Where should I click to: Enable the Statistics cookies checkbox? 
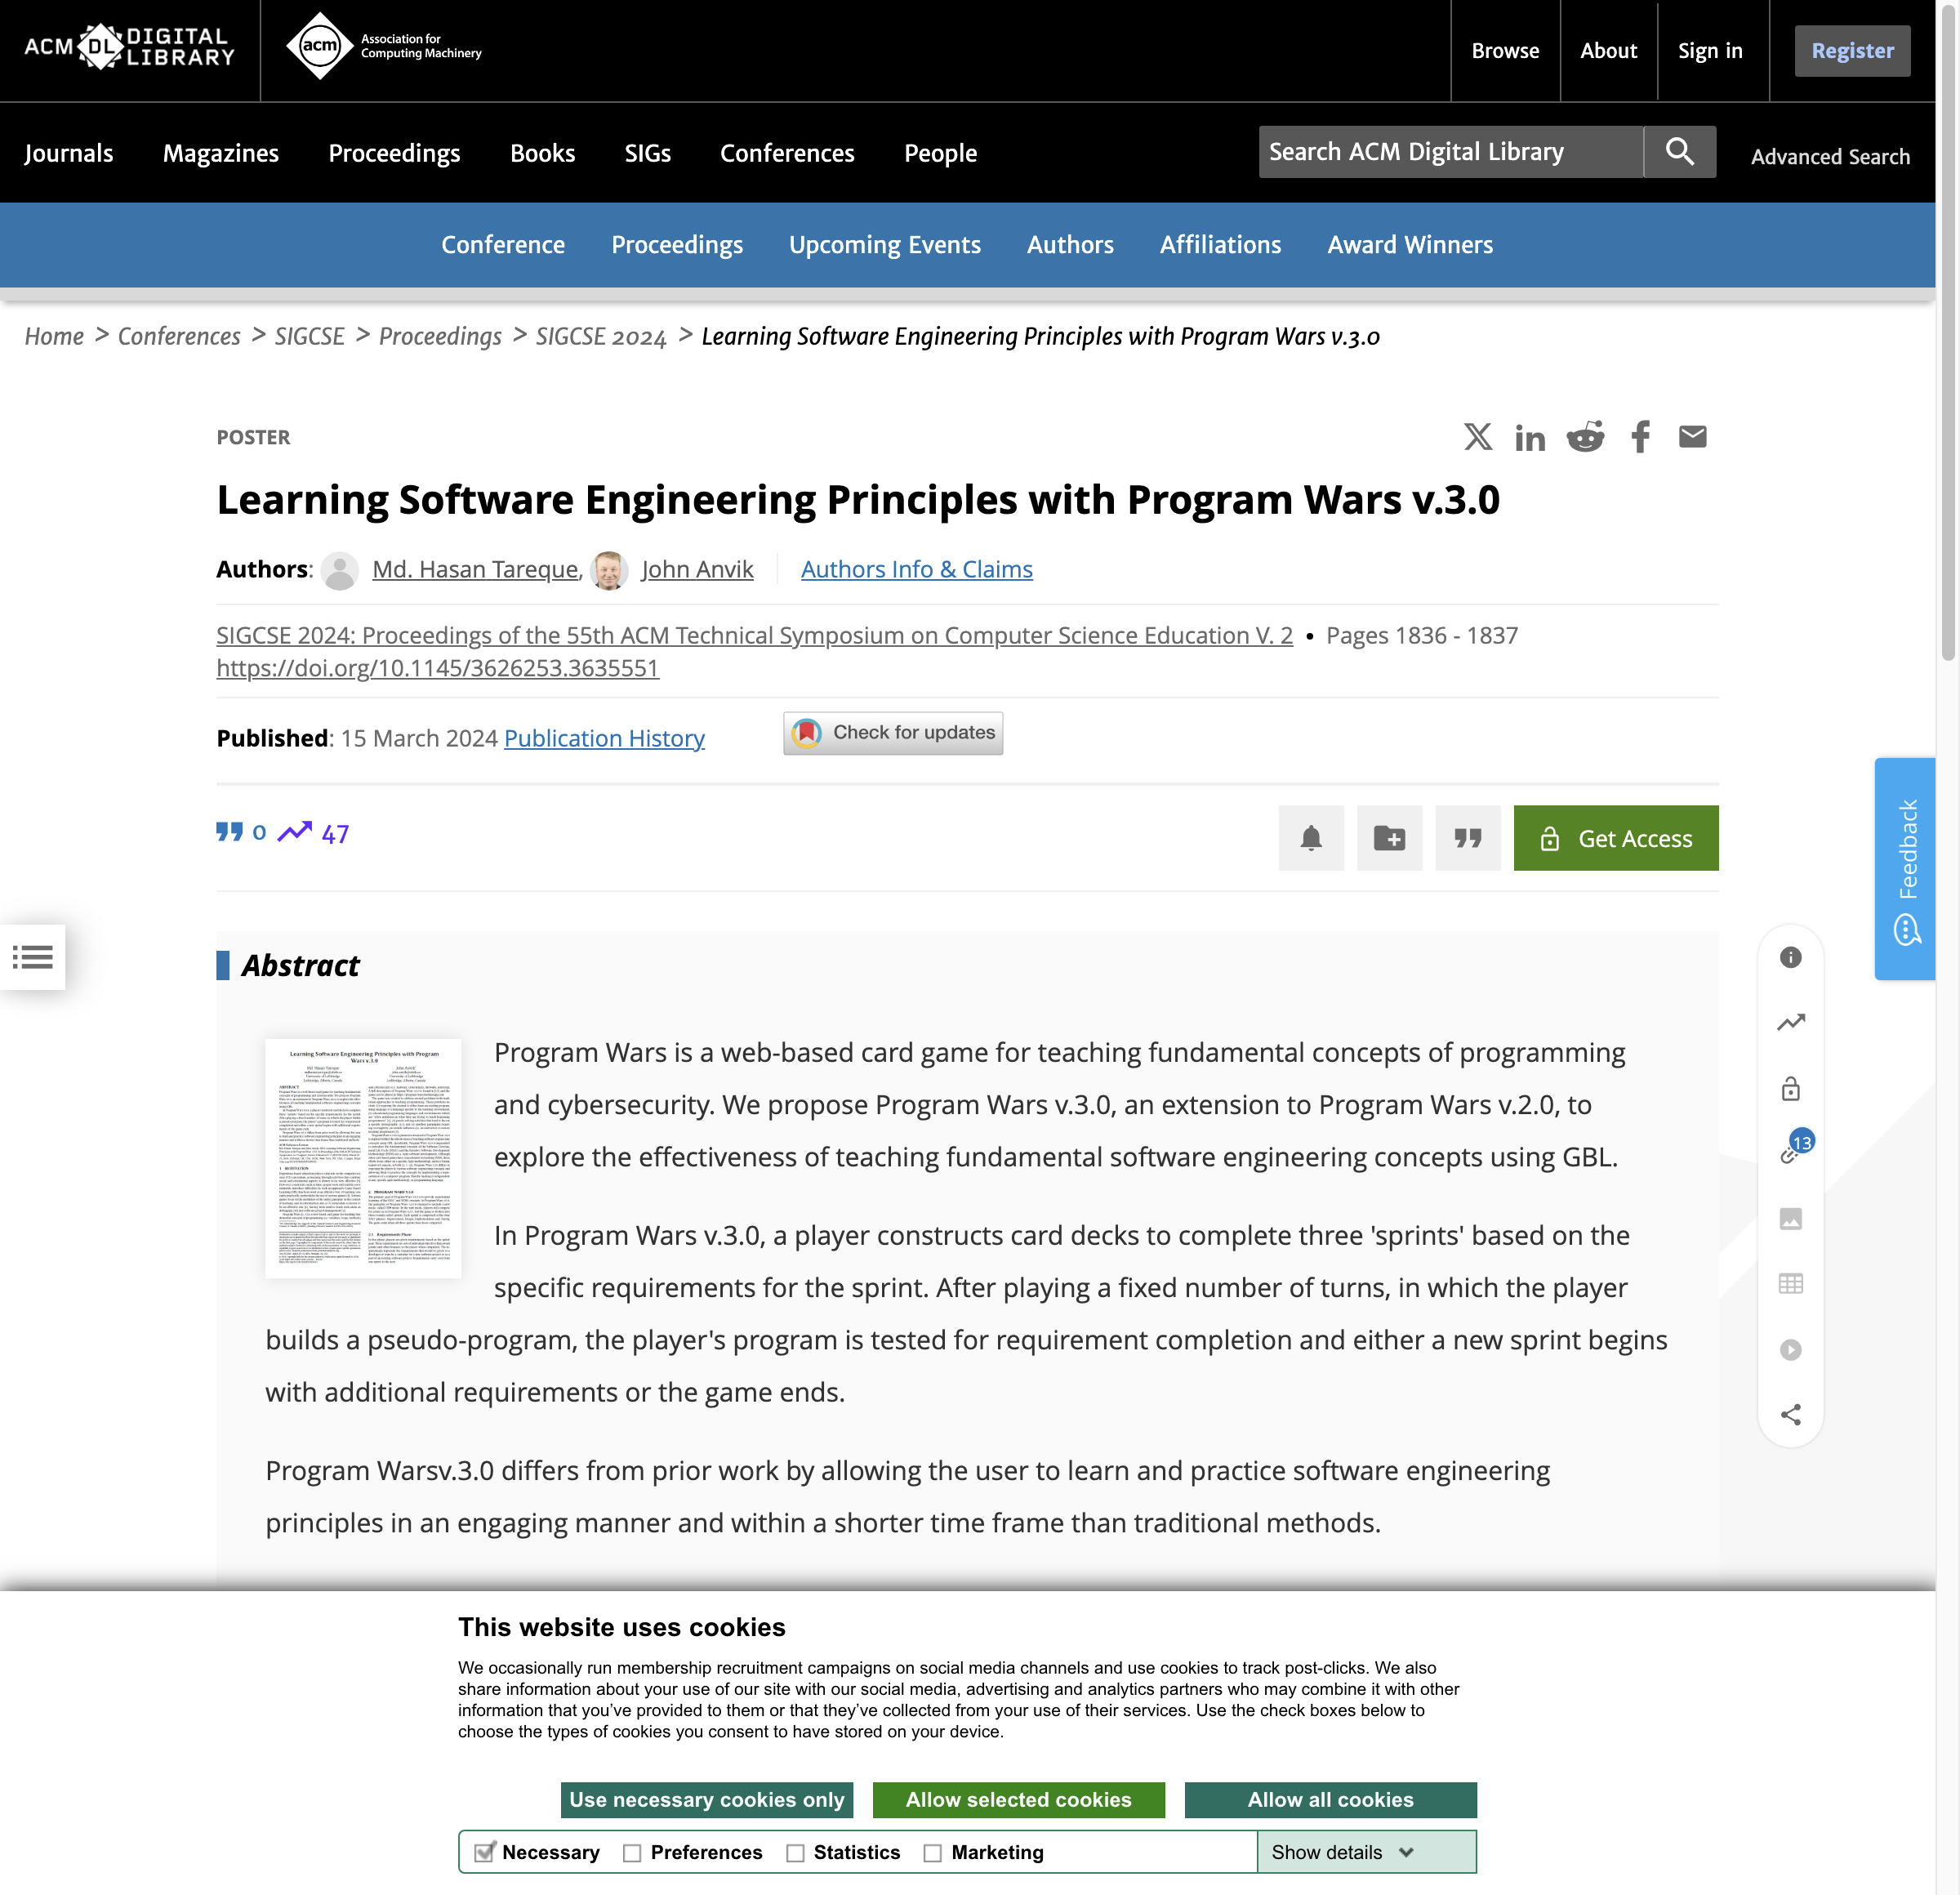coord(796,1852)
